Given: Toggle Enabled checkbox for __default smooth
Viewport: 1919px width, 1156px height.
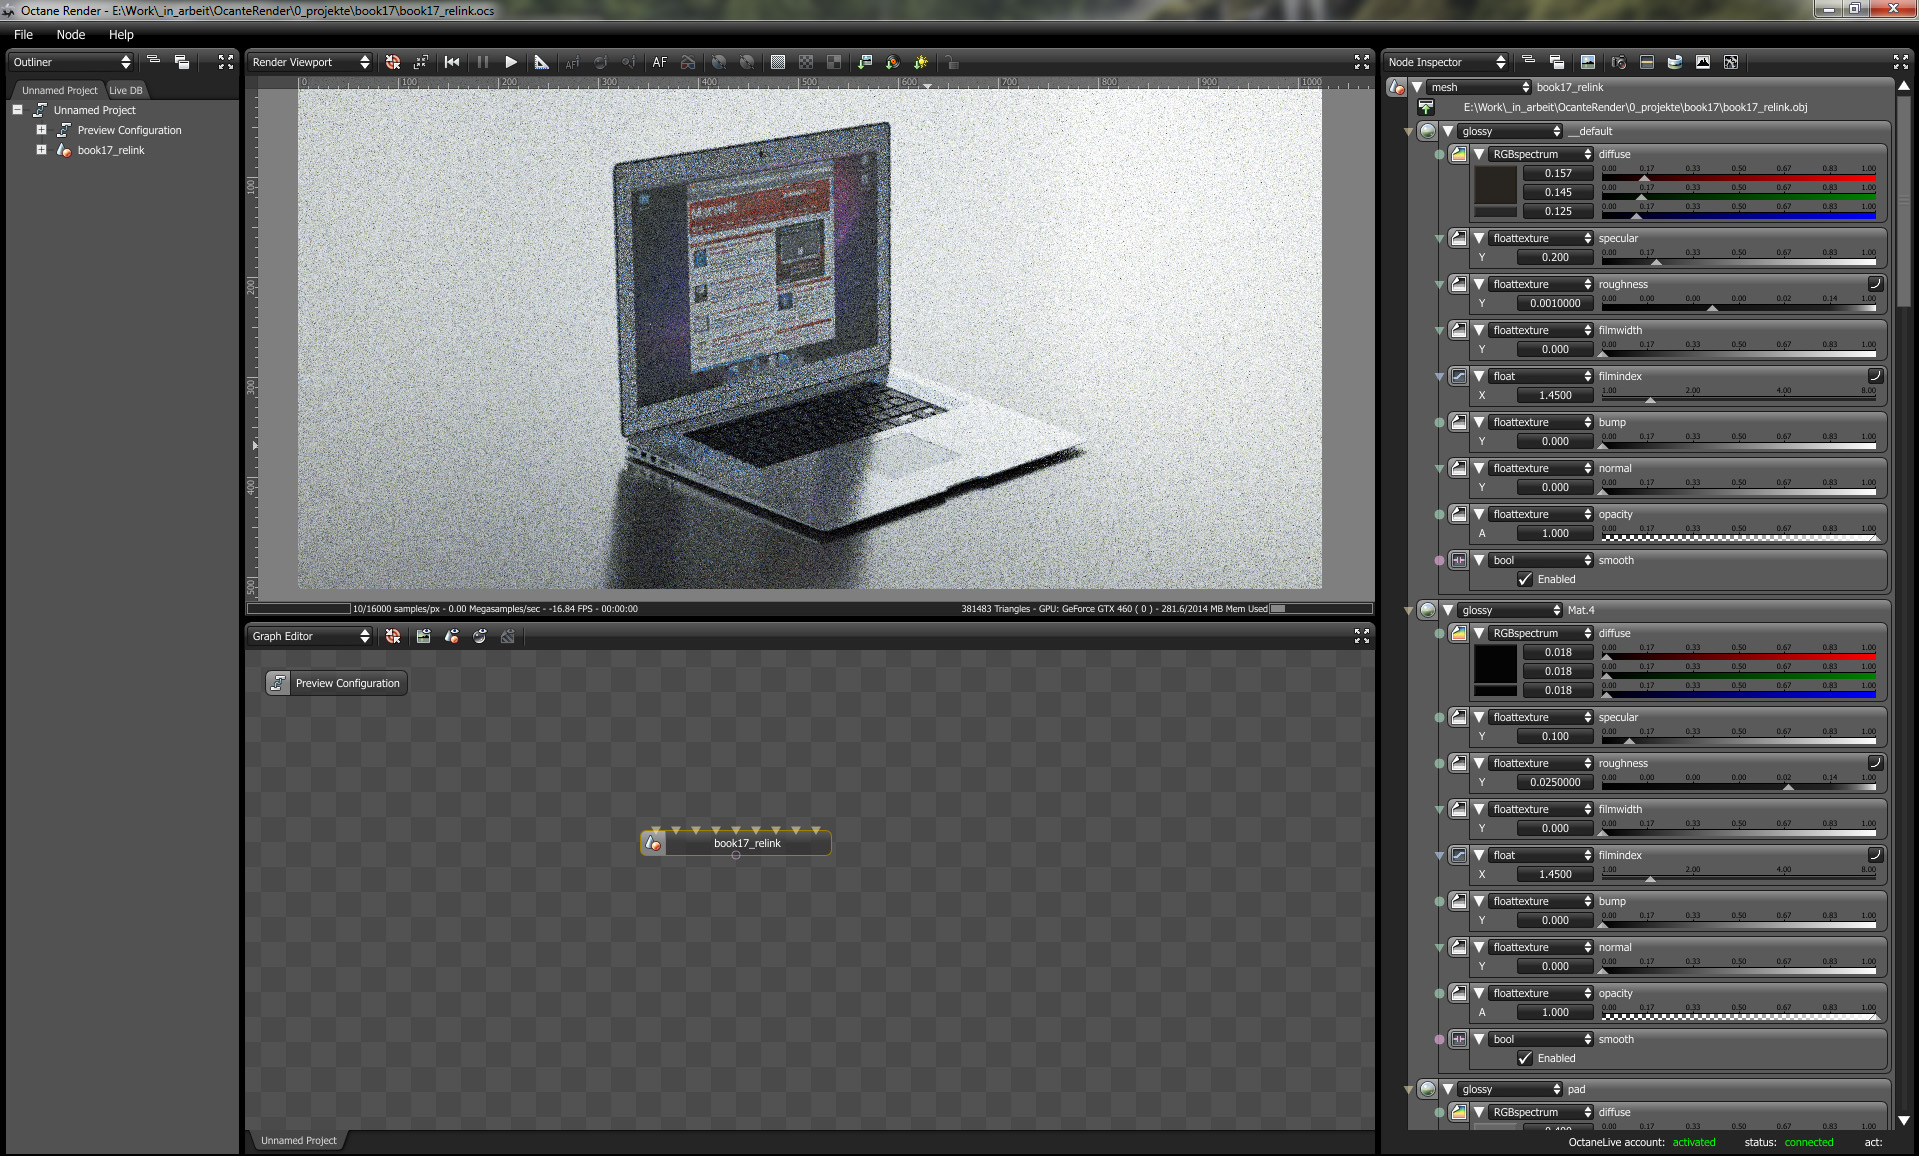Looking at the screenshot, I should [x=1525, y=579].
